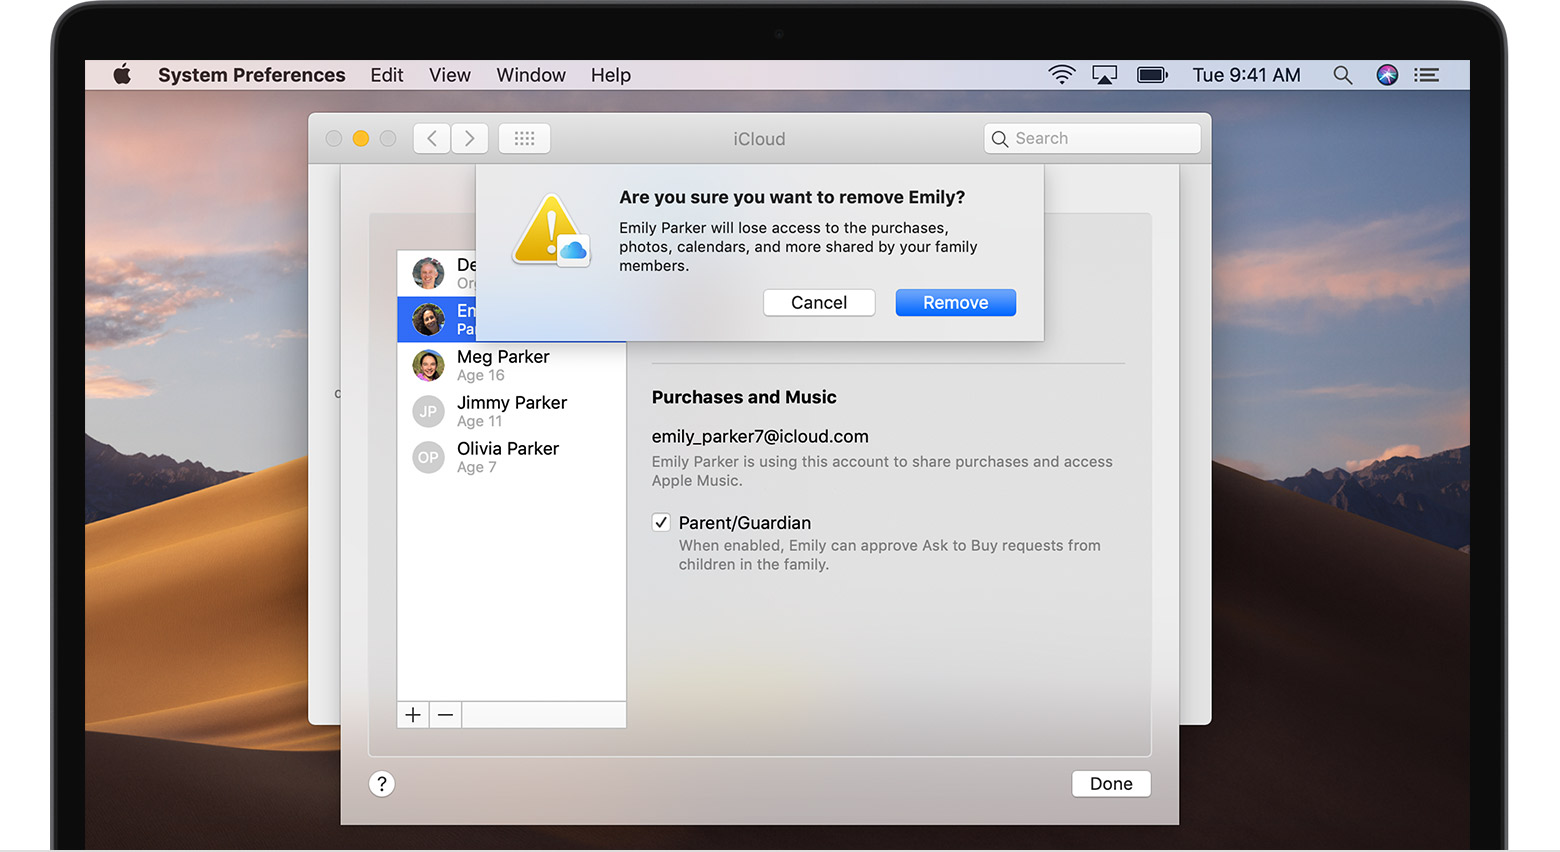The width and height of the screenshot is (1560, 852).
Task: Open the Apple menu
Action: coord(122,75)
